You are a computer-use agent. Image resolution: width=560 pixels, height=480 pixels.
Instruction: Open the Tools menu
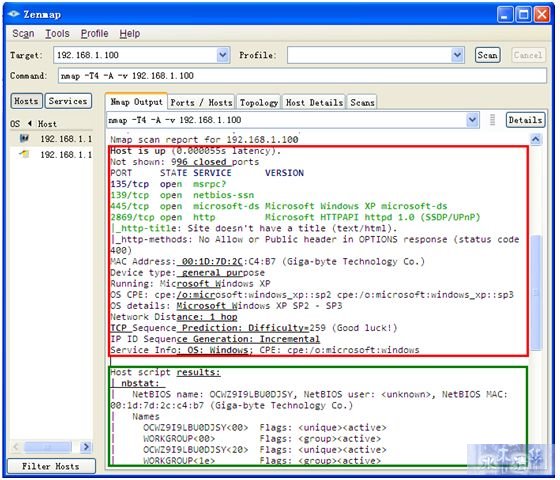tap(57, 34)
